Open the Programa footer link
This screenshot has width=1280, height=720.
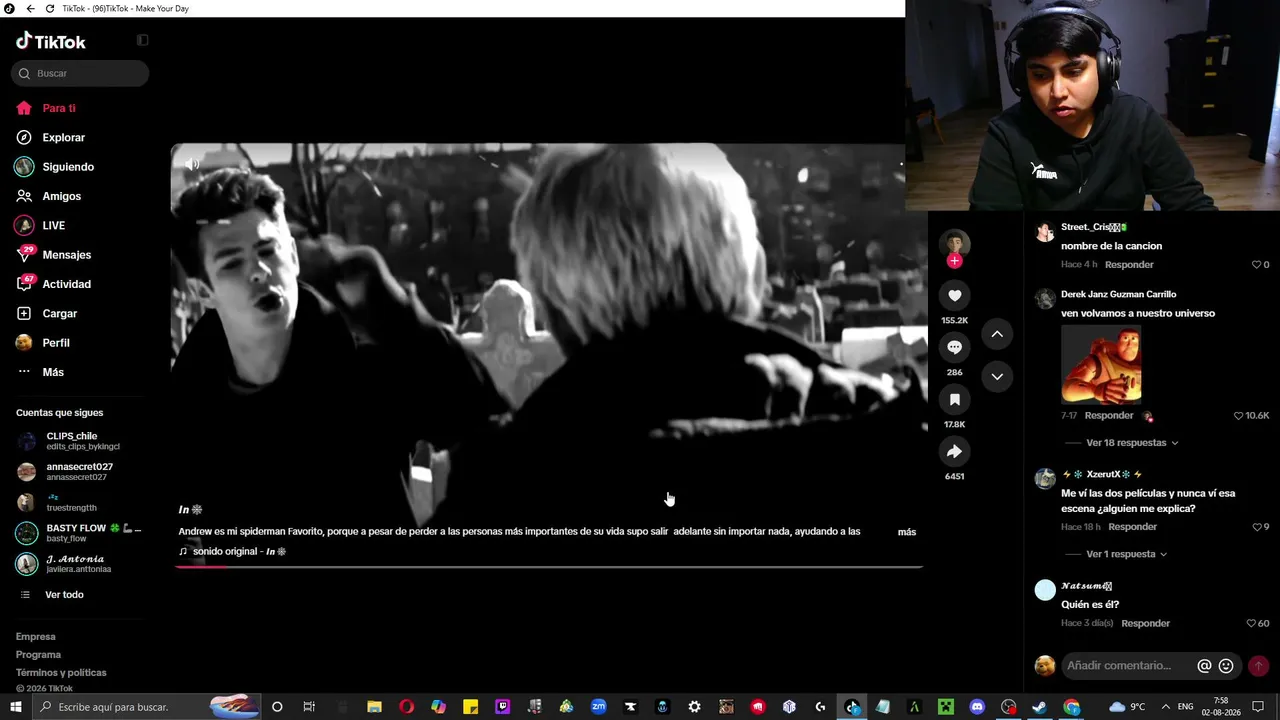(x=38, y=655)
